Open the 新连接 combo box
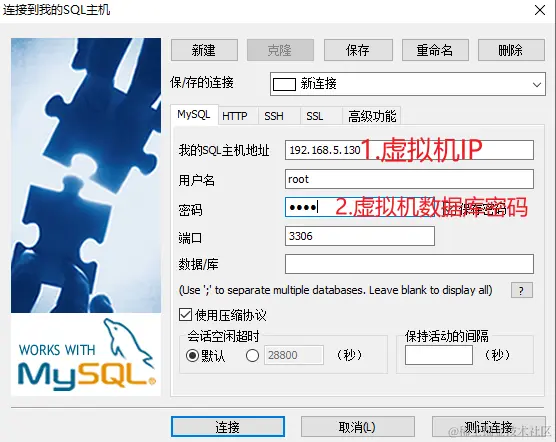Viewport: 556px width, 442px height. point(407,84)
